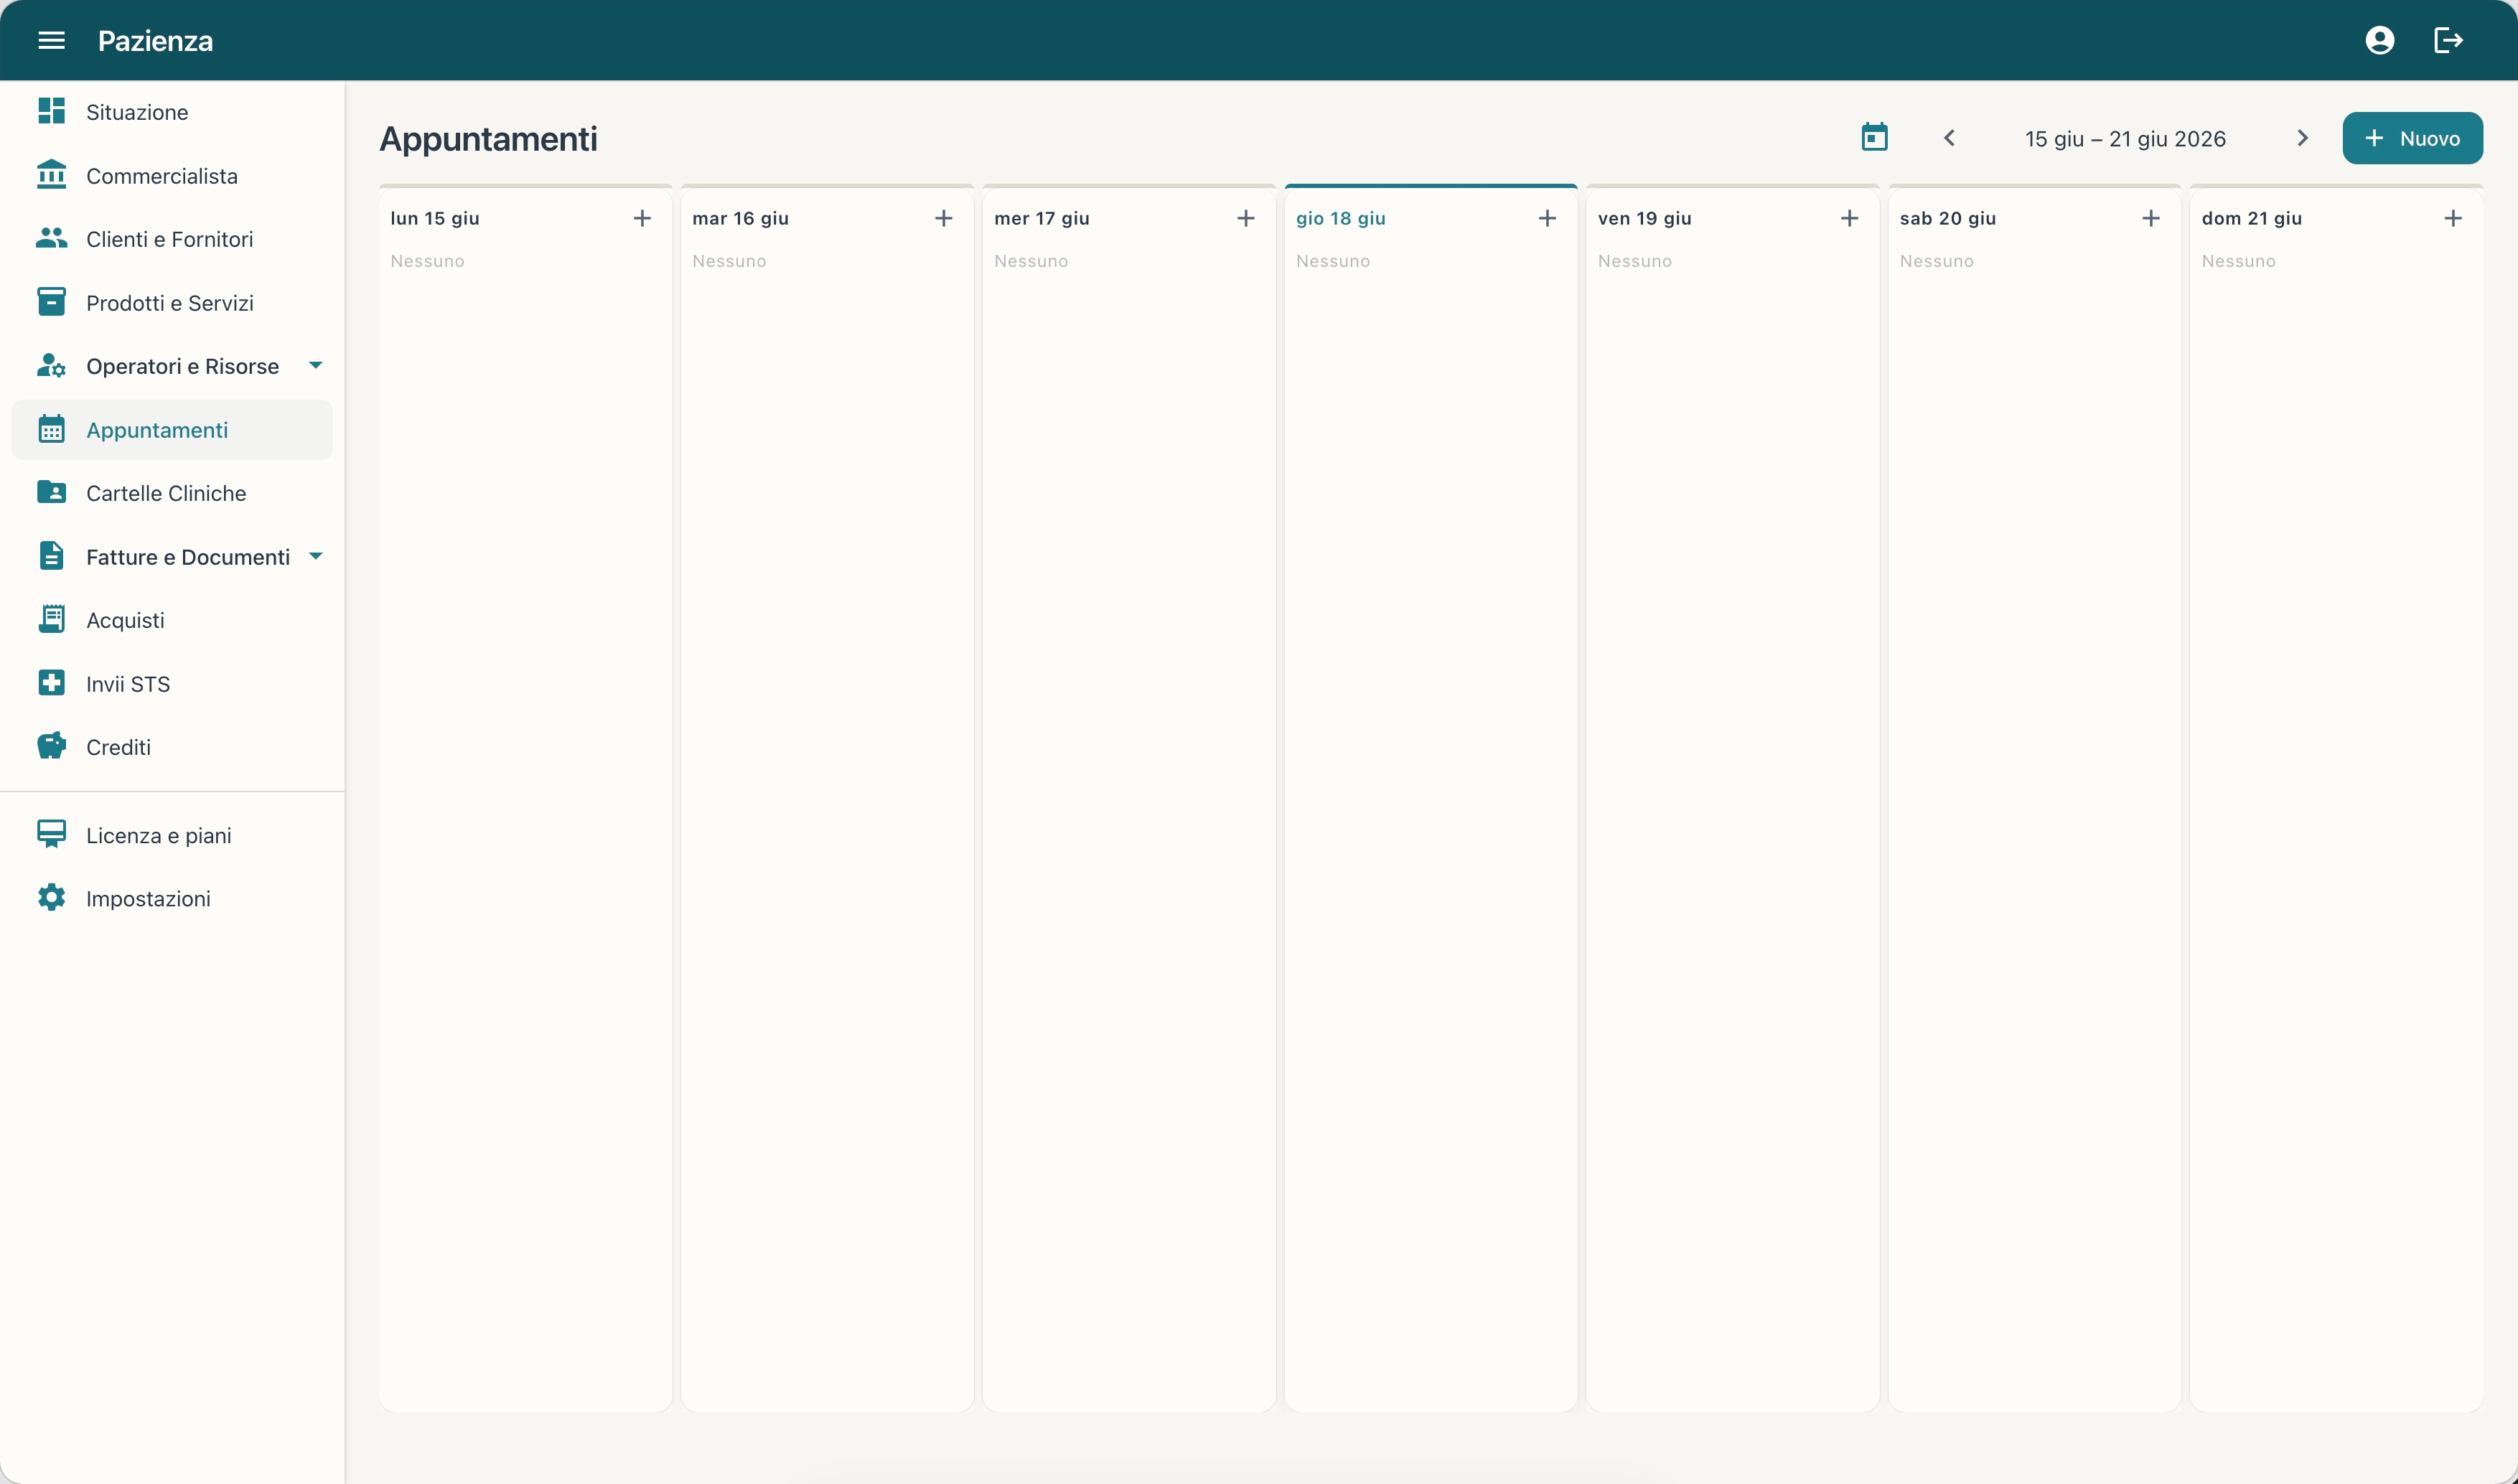Open Prodotti e Servizi section
The image size is (2518, 1484).
click(x=172, y=302)
